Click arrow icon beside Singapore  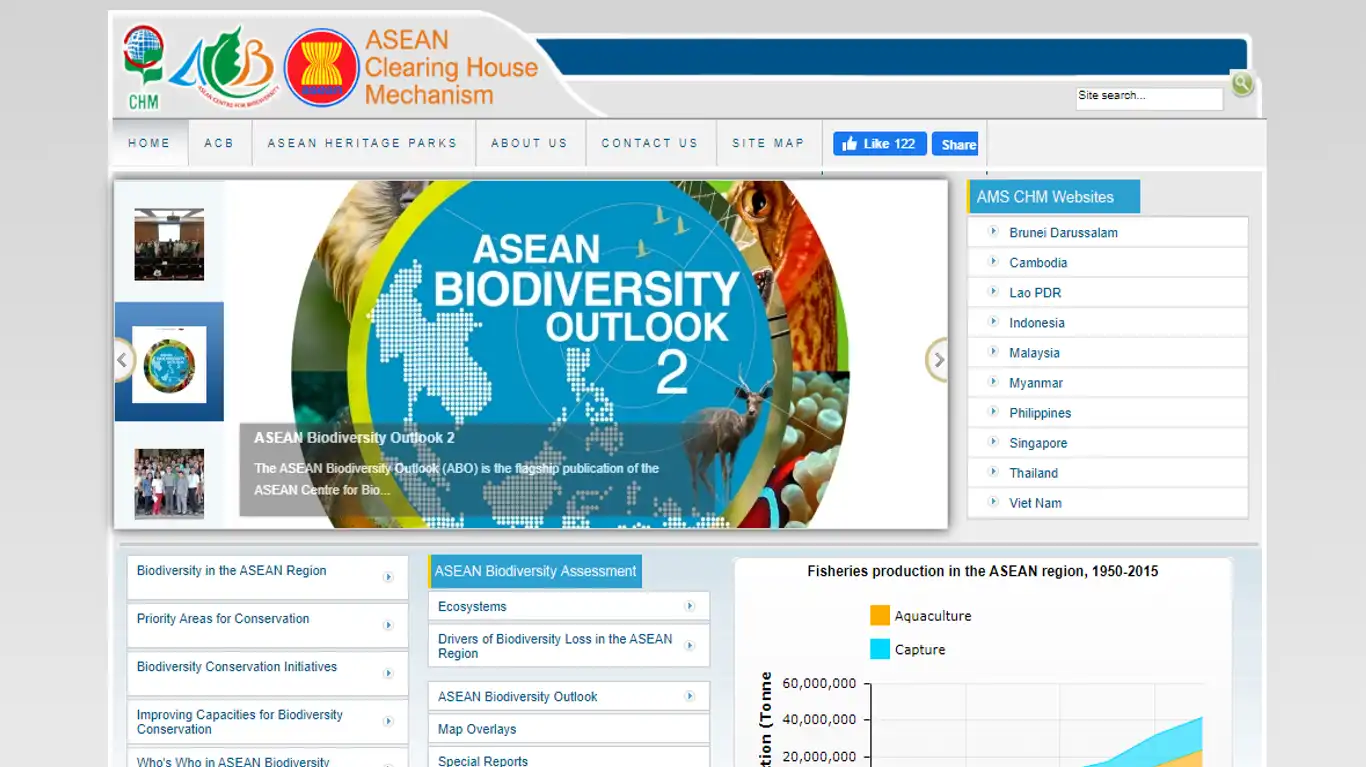pyautogui.click(x=993, y=441)
